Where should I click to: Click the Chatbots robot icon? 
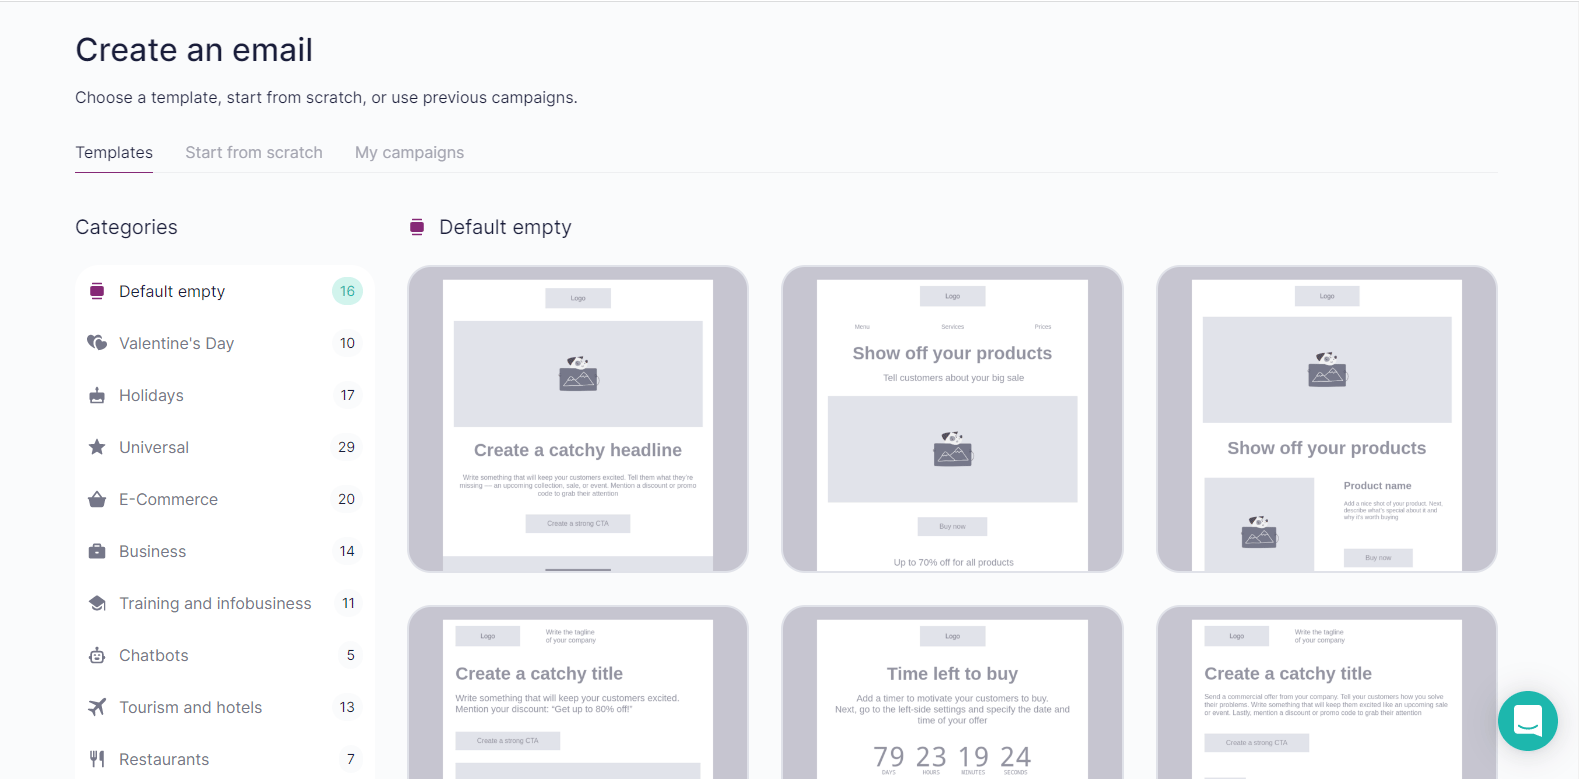[97, 655]
